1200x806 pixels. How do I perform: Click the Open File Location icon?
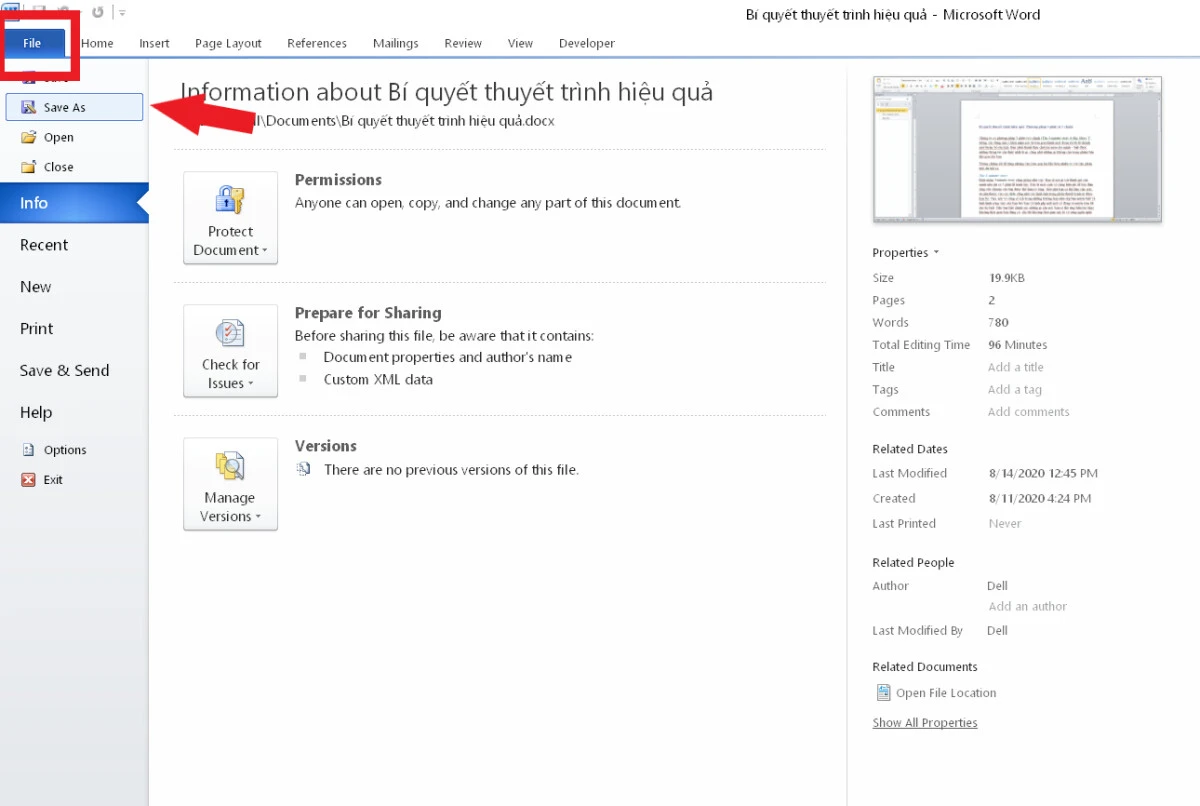coord(883,692)
